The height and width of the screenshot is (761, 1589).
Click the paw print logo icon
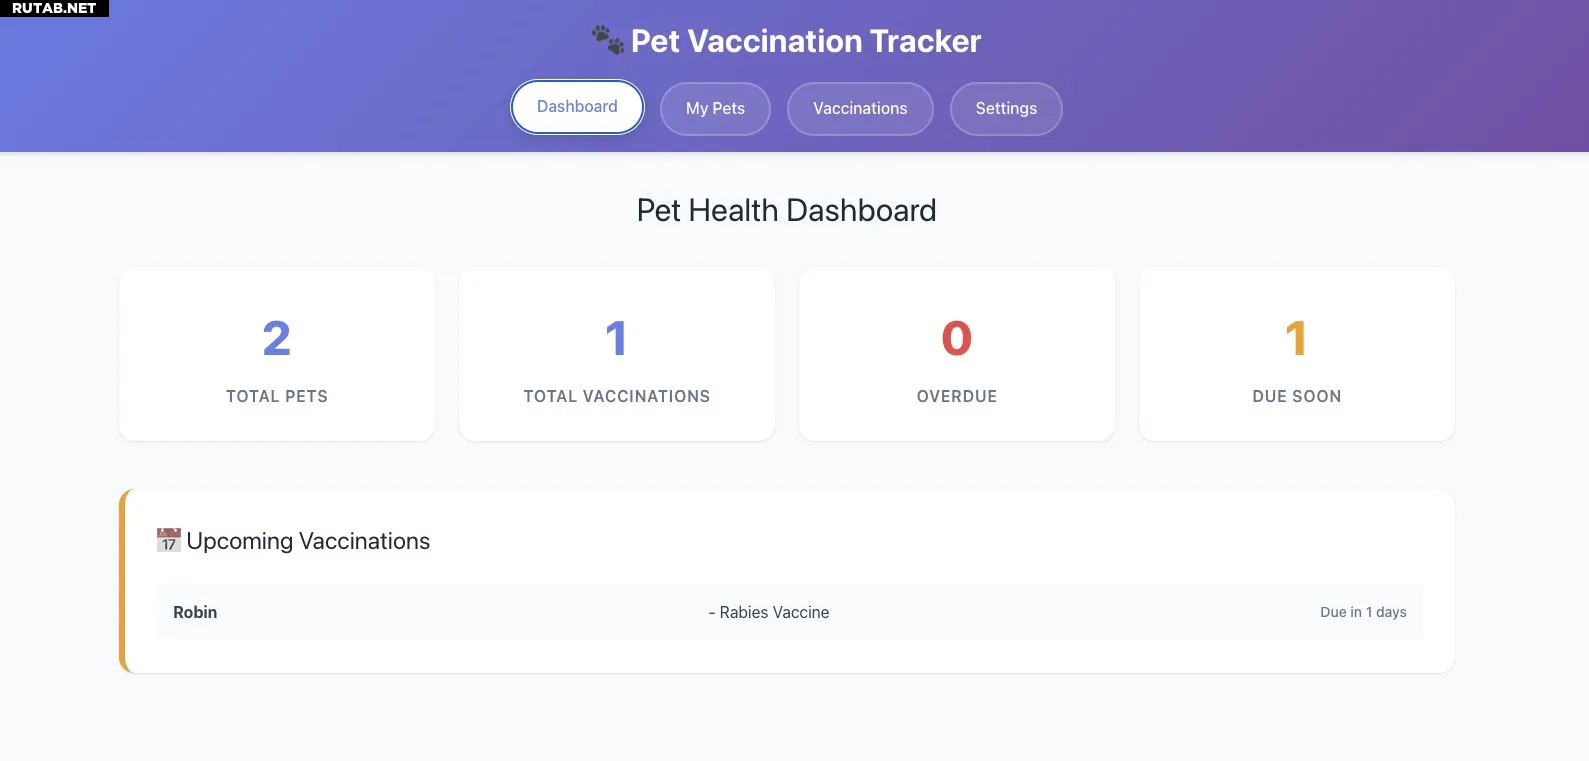point(607,40)
